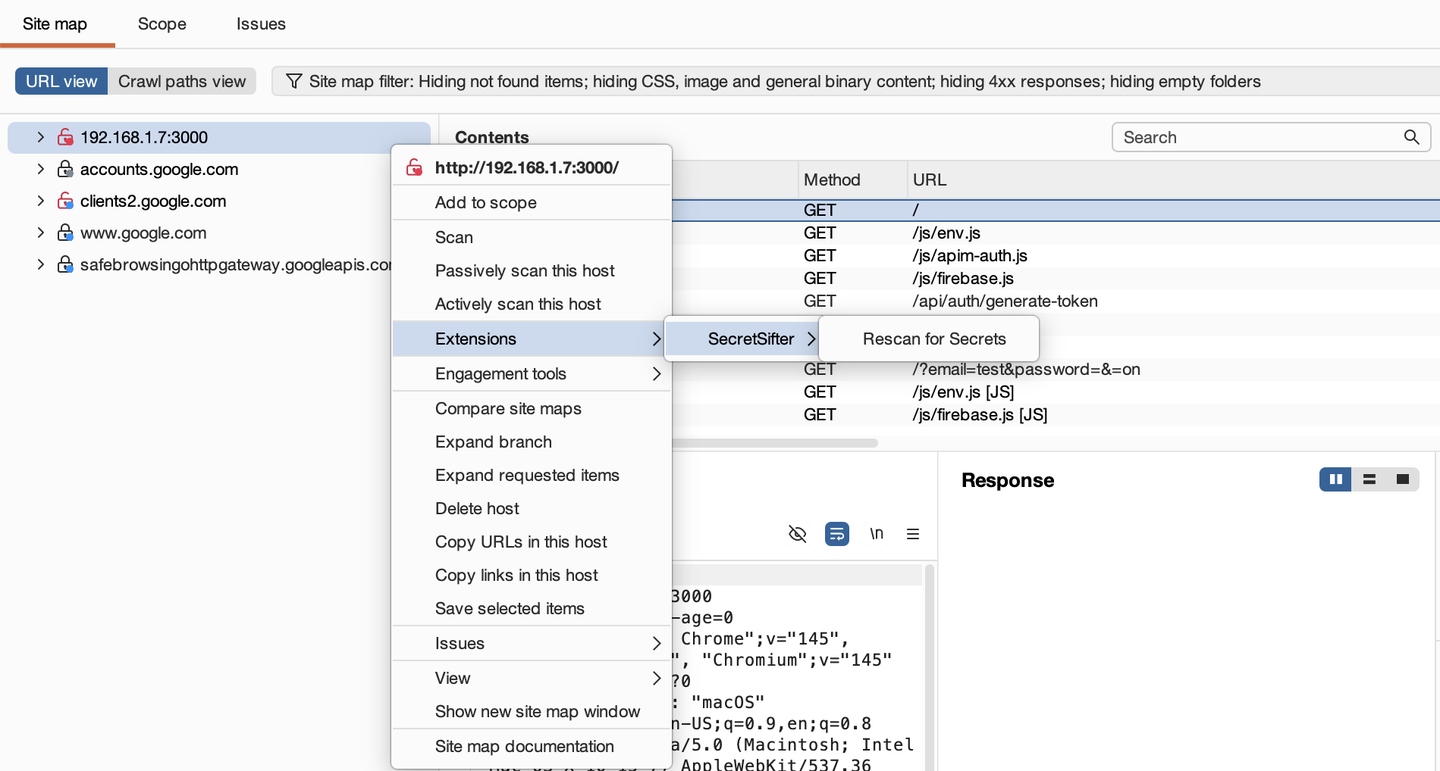Open the Issues submenu in the context menu

[531, 643]
